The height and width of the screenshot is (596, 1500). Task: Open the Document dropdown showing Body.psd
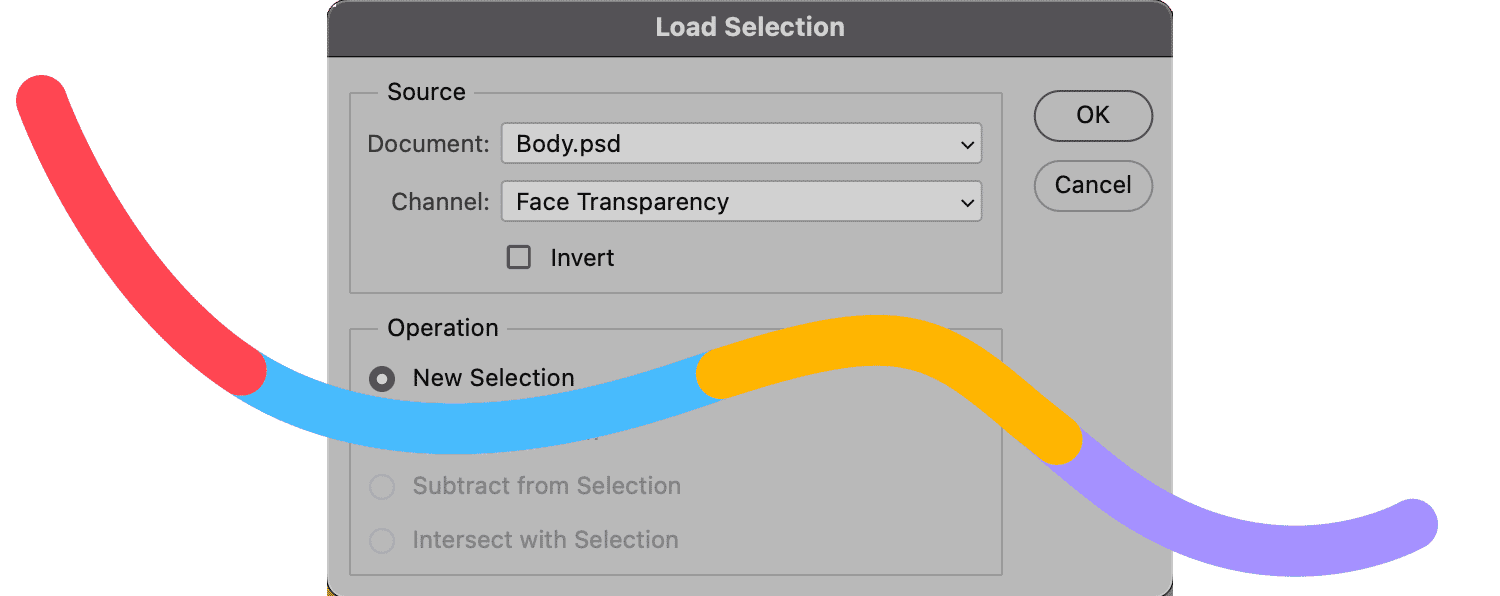pos(740,144)
